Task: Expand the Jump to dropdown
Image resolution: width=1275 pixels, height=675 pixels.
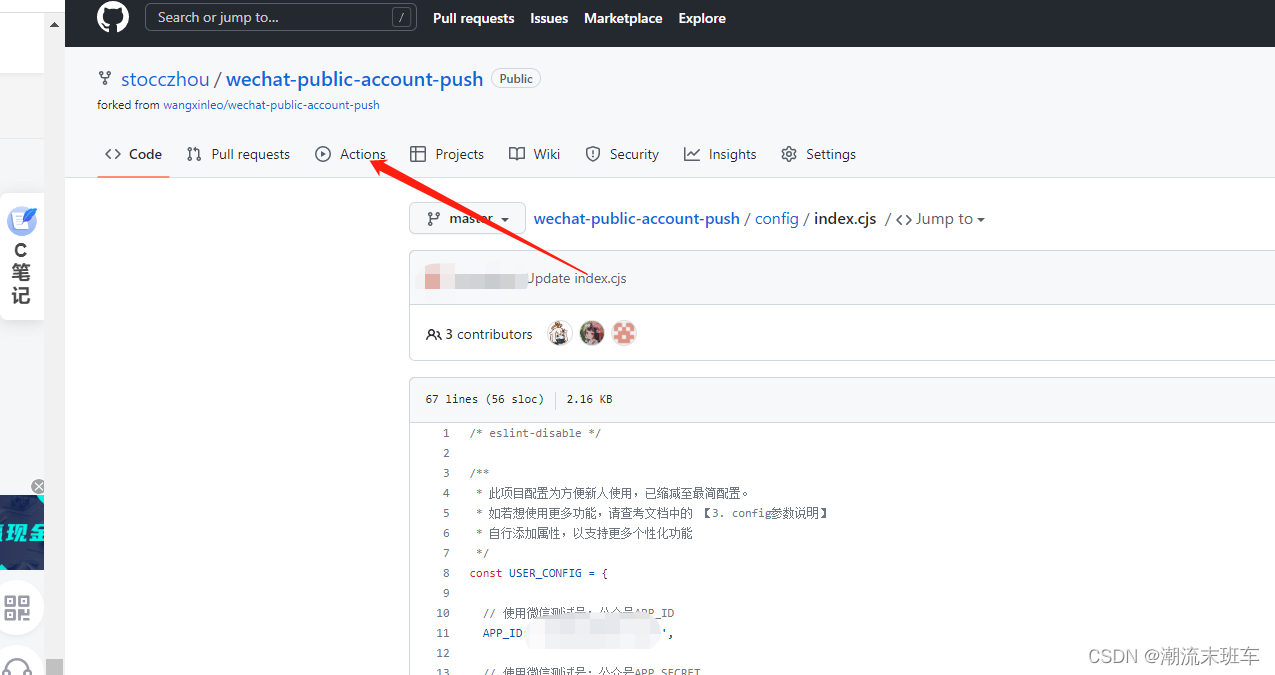Action: coord(940,219)
